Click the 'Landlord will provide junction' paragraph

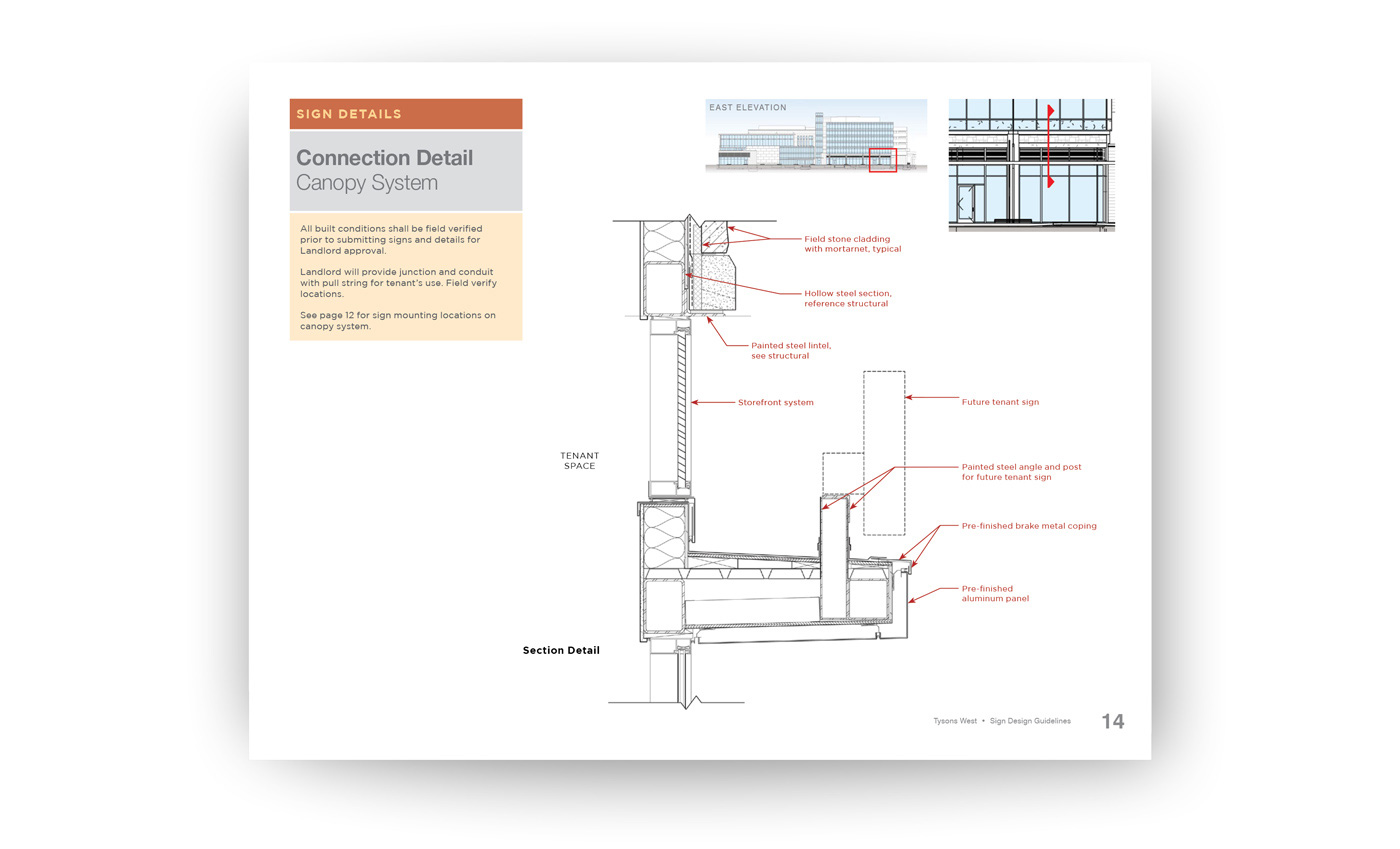pyautogui.click(x=398, y=283)
